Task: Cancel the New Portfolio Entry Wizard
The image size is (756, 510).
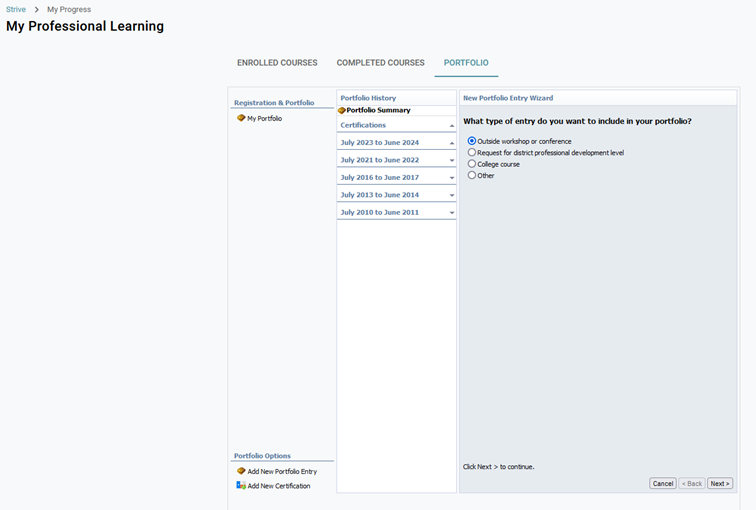Action: pyautogui.click(x=662, y=483)
